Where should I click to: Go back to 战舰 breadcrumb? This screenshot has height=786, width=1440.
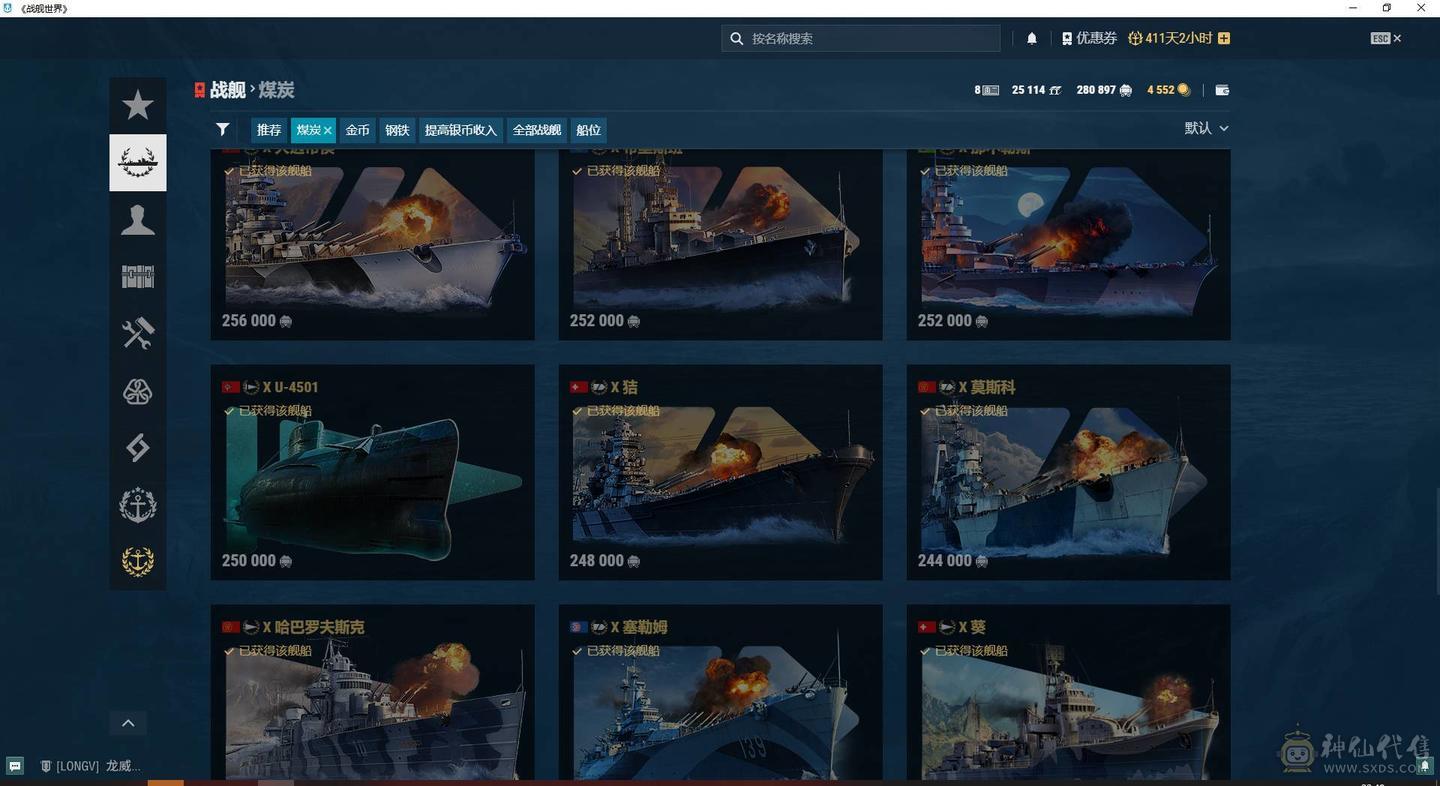pyautogui.click(x=227, y=90)
